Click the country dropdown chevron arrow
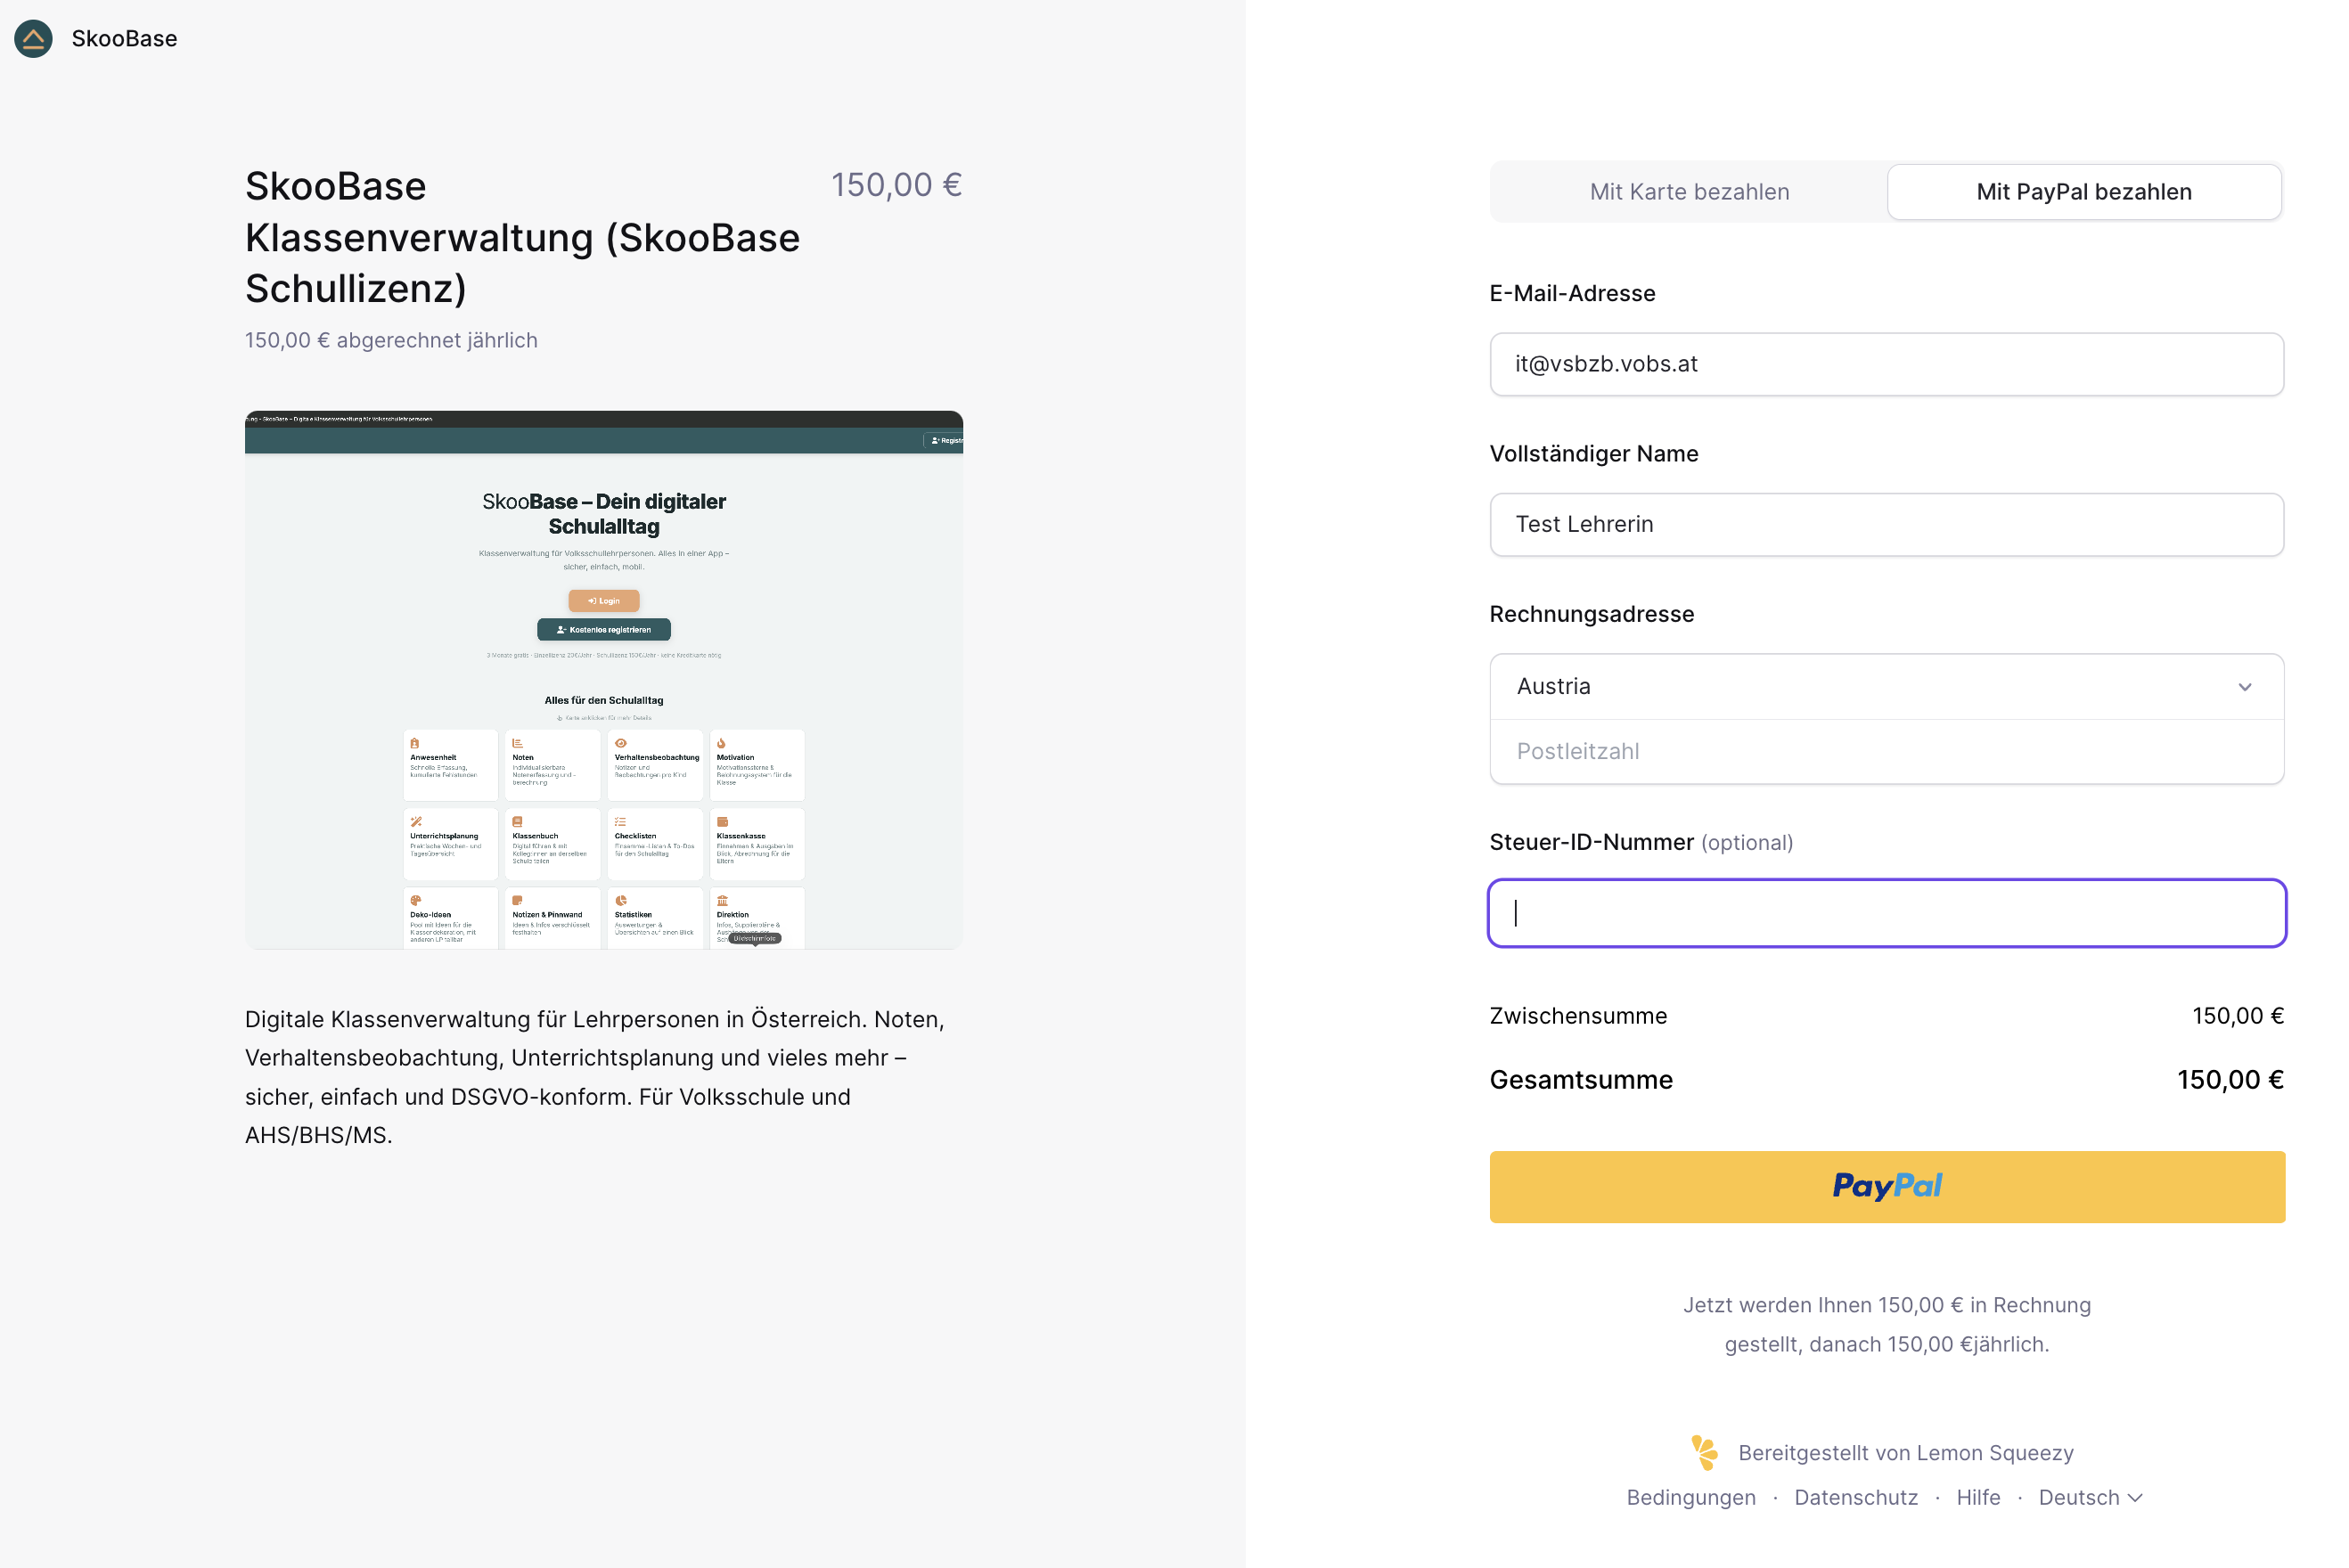The width and height of the screenshot is (2349, 1568). (2244, 687)
